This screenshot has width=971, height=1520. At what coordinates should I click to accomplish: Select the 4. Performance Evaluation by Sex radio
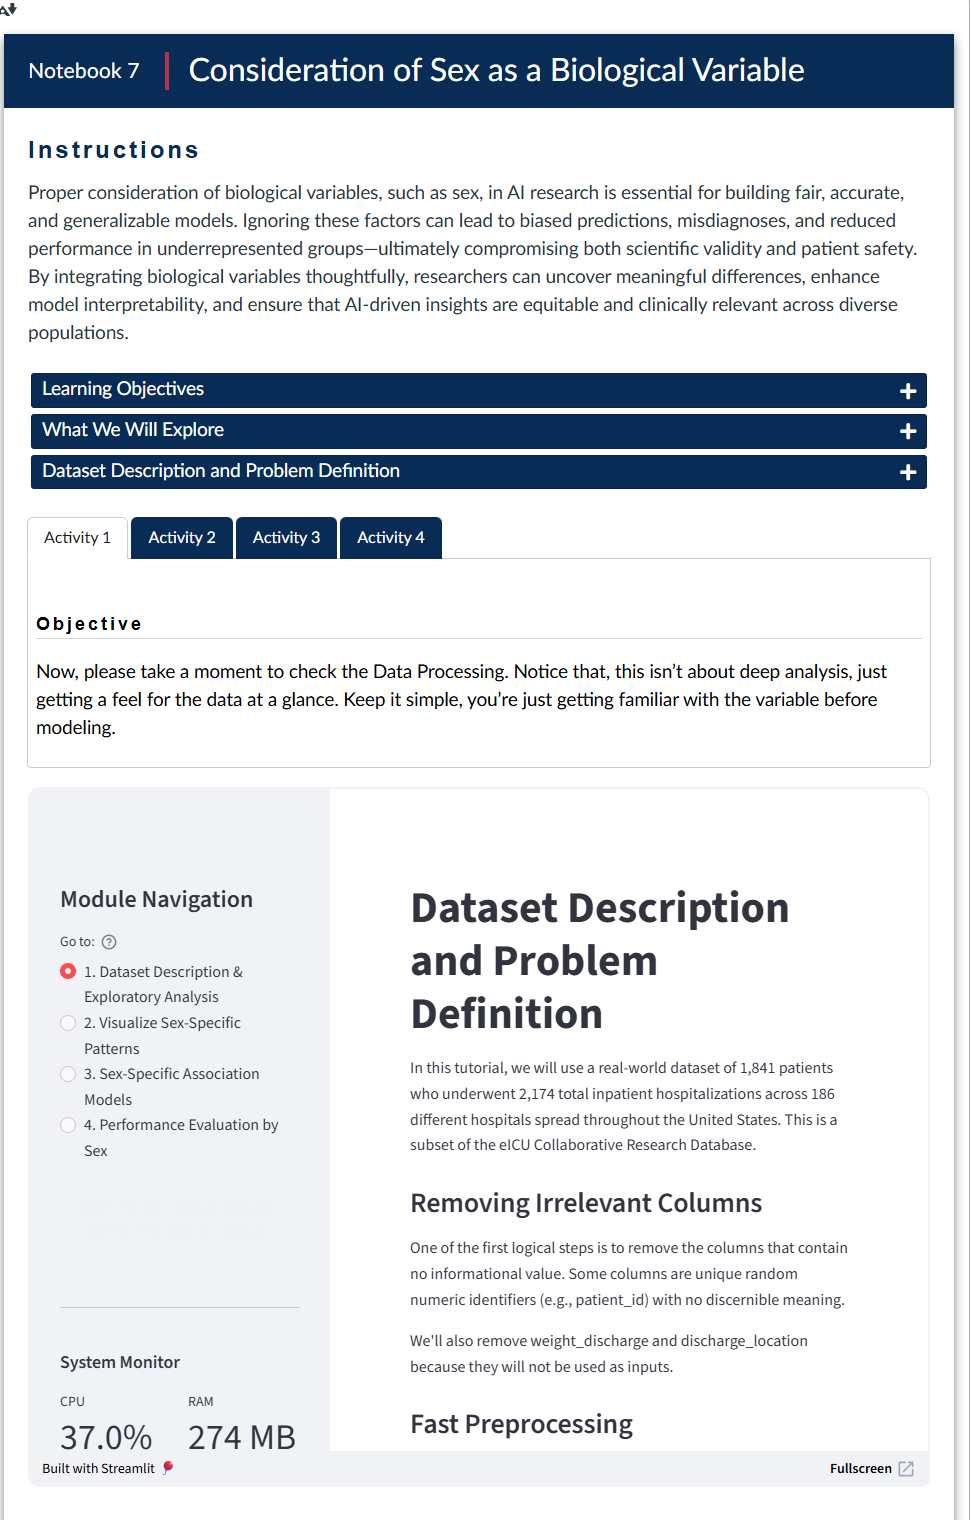point(68,1125)
